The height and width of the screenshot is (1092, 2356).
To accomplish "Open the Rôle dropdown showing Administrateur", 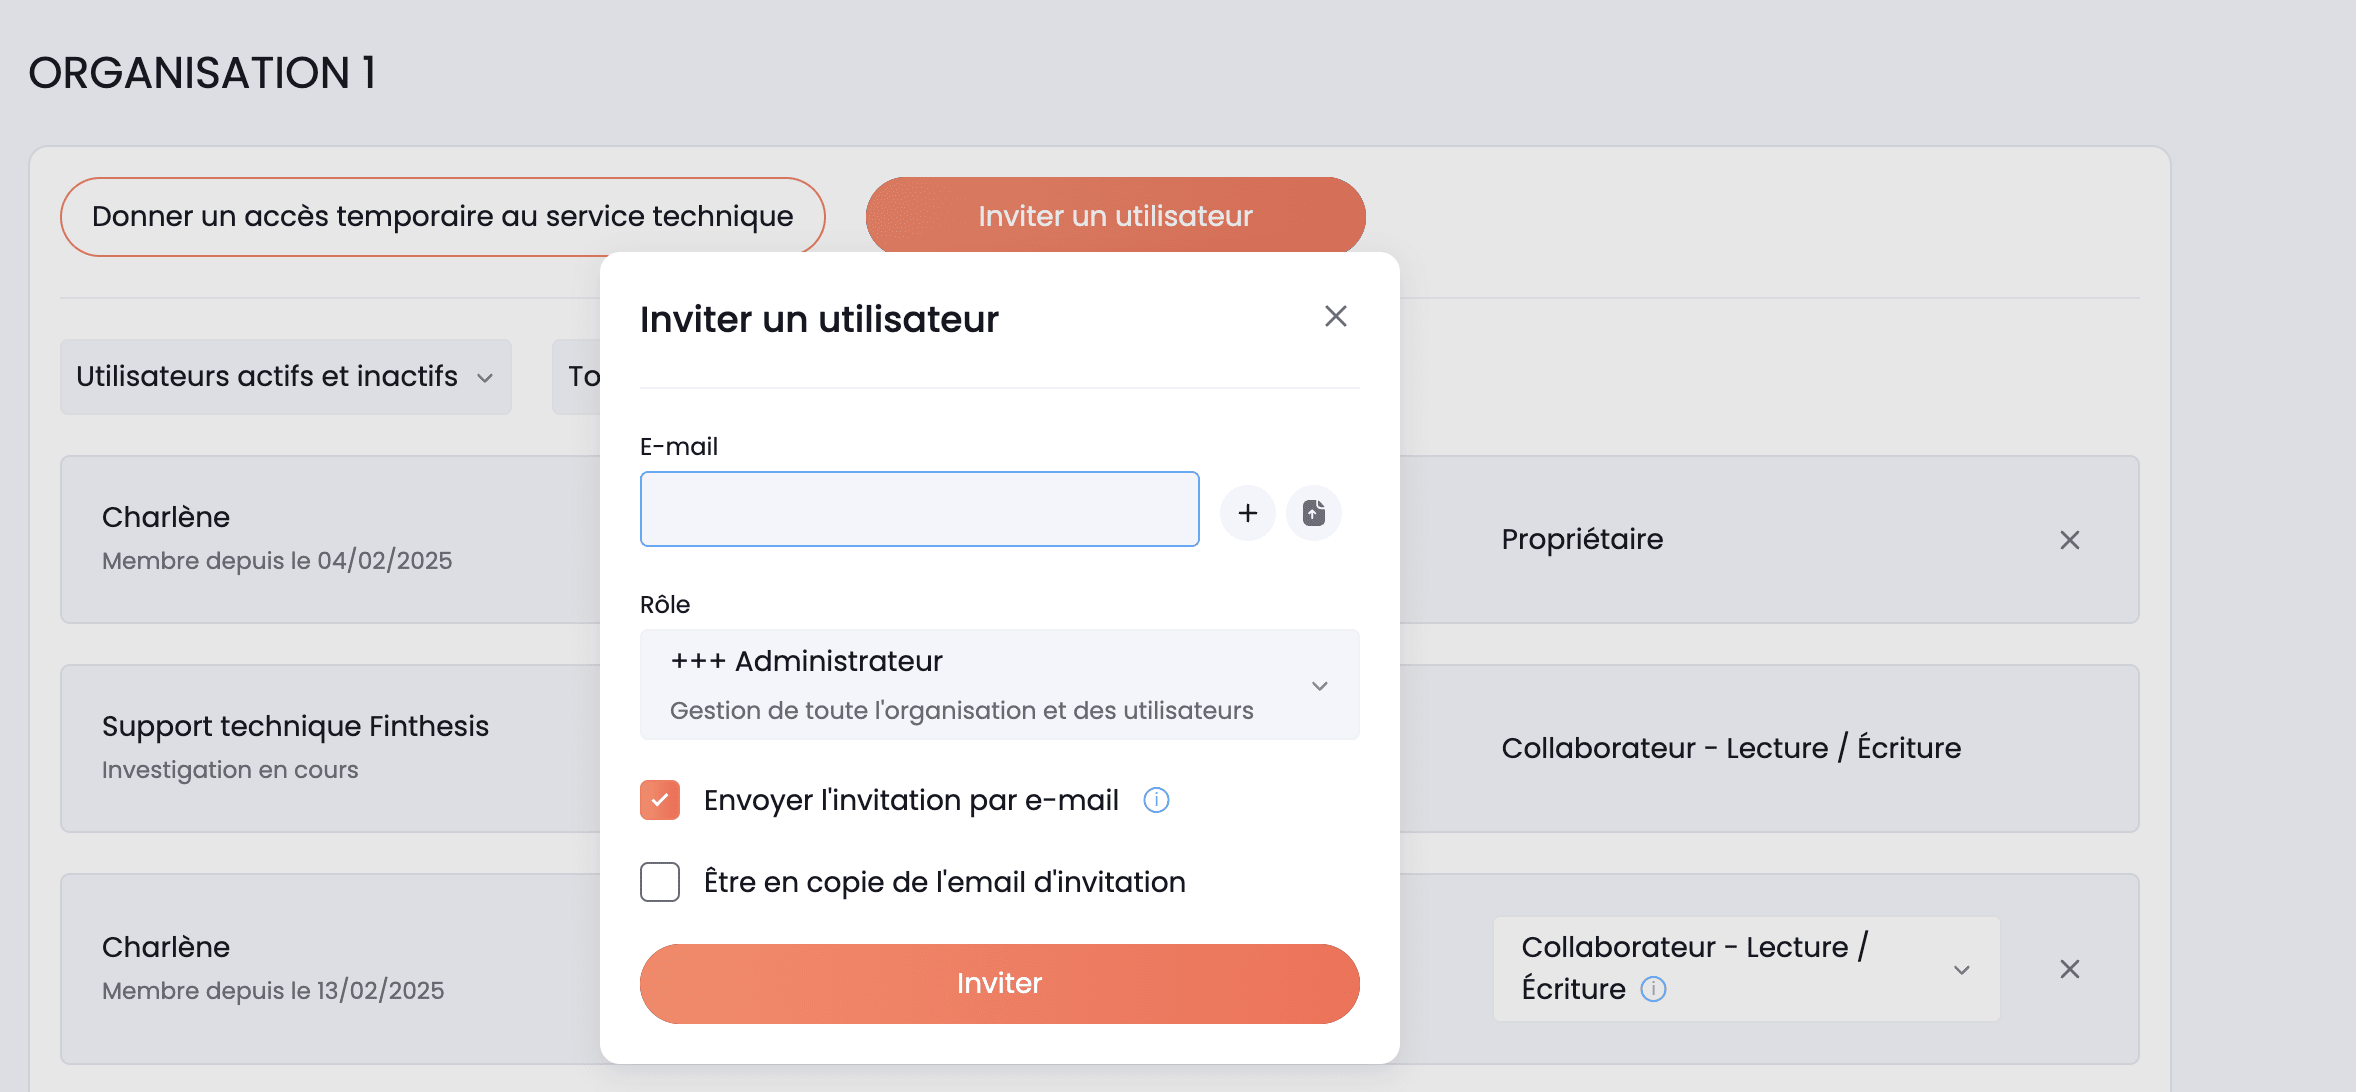I will pos(999,685).
